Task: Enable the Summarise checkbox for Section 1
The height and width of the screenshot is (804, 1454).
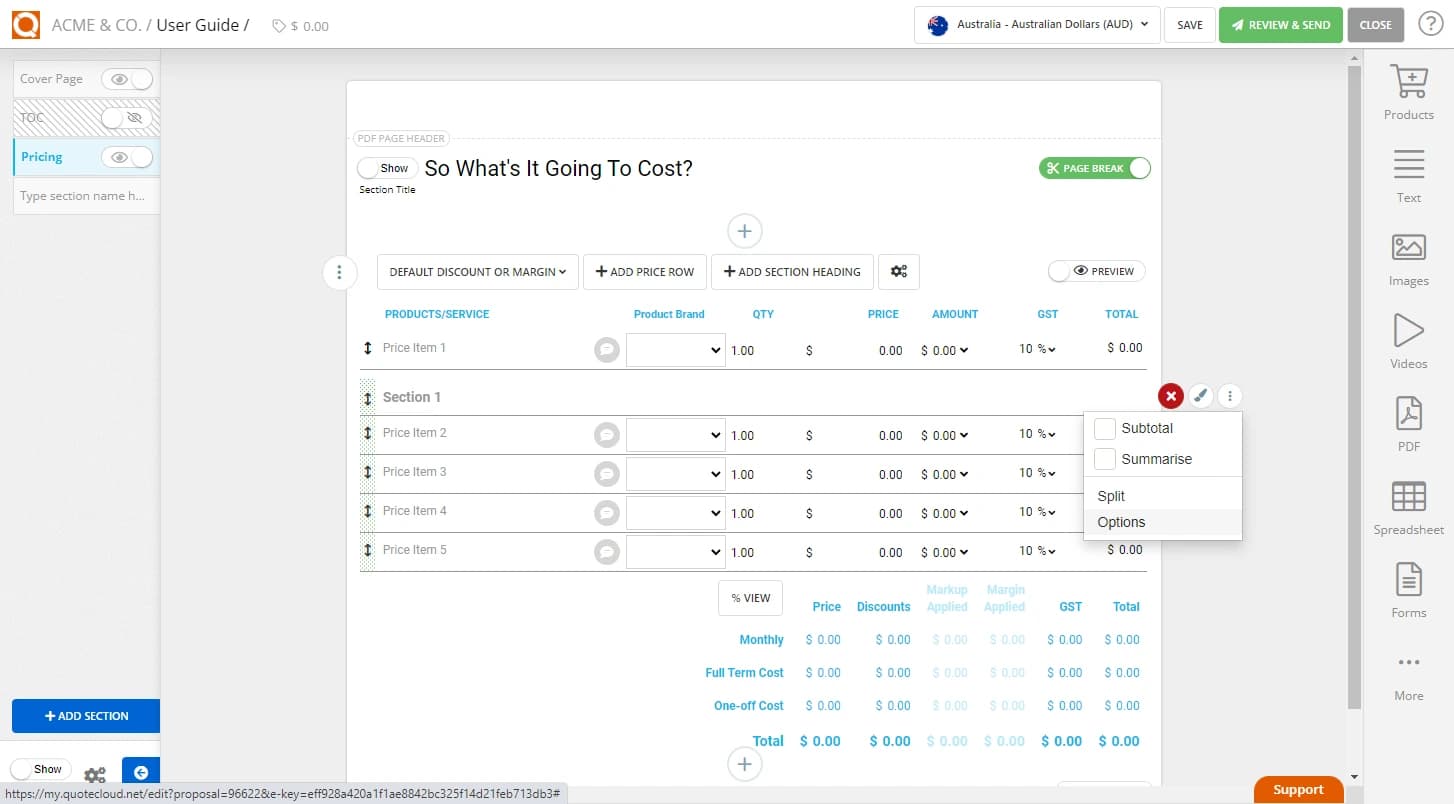Action: (1105, 458)
